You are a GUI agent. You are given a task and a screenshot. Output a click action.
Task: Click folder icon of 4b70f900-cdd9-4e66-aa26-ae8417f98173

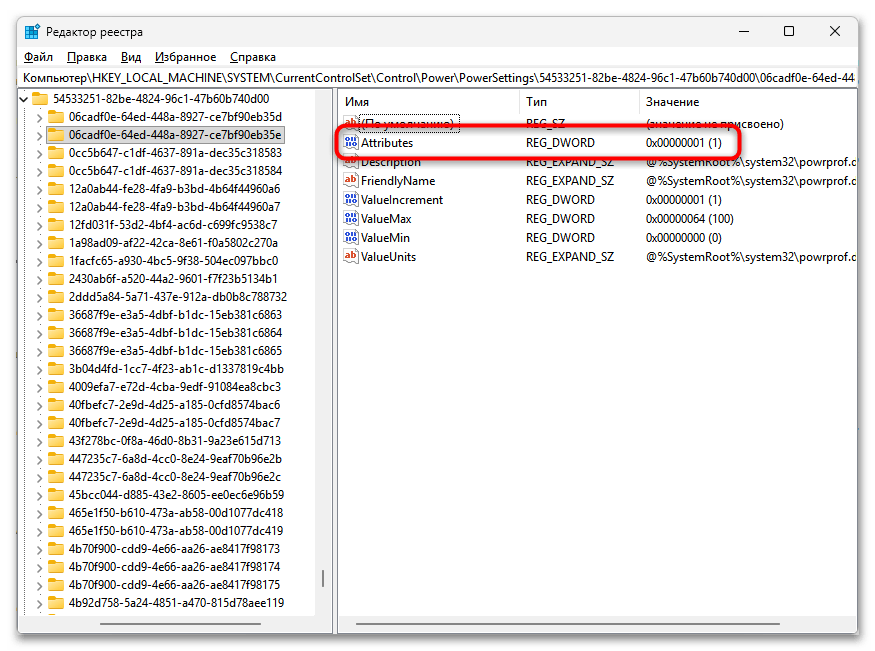click(55, 548)
